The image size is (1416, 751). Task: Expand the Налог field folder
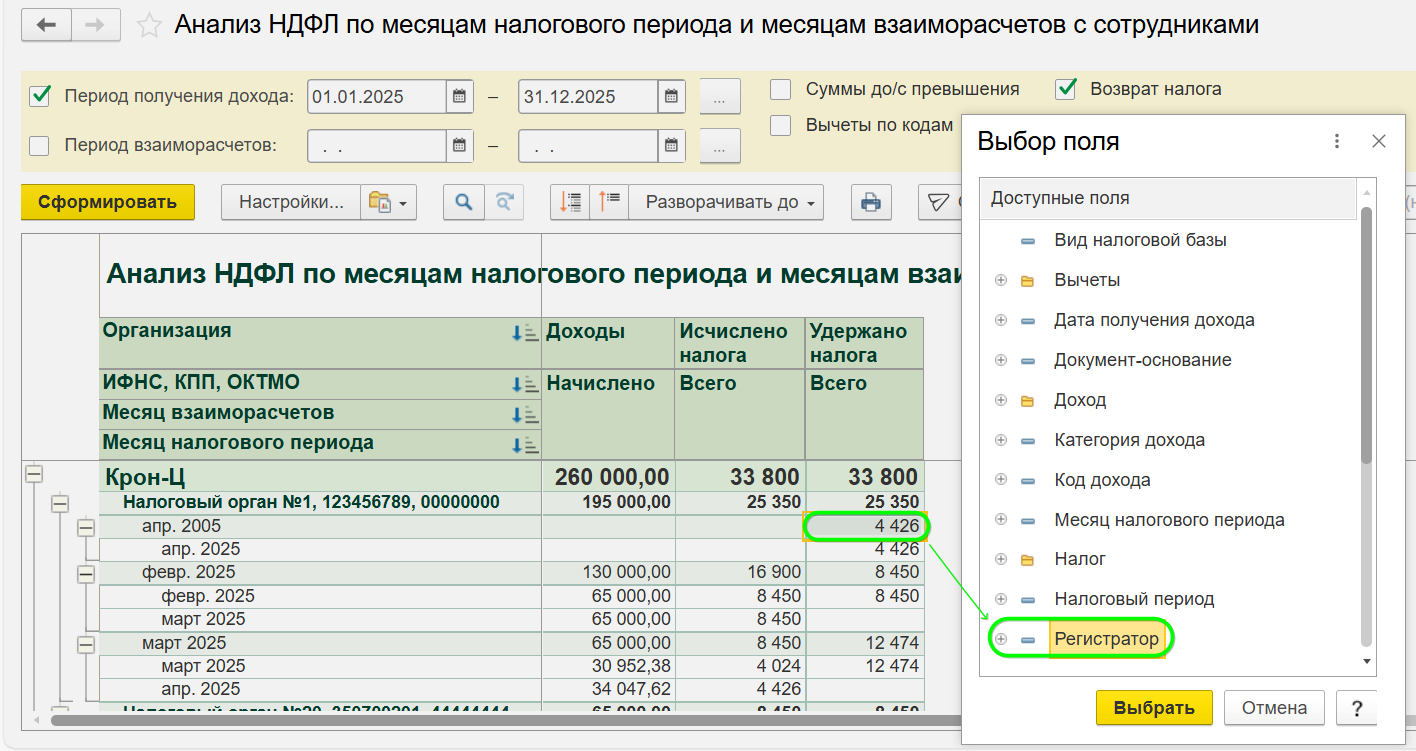tap(1001, 559)
